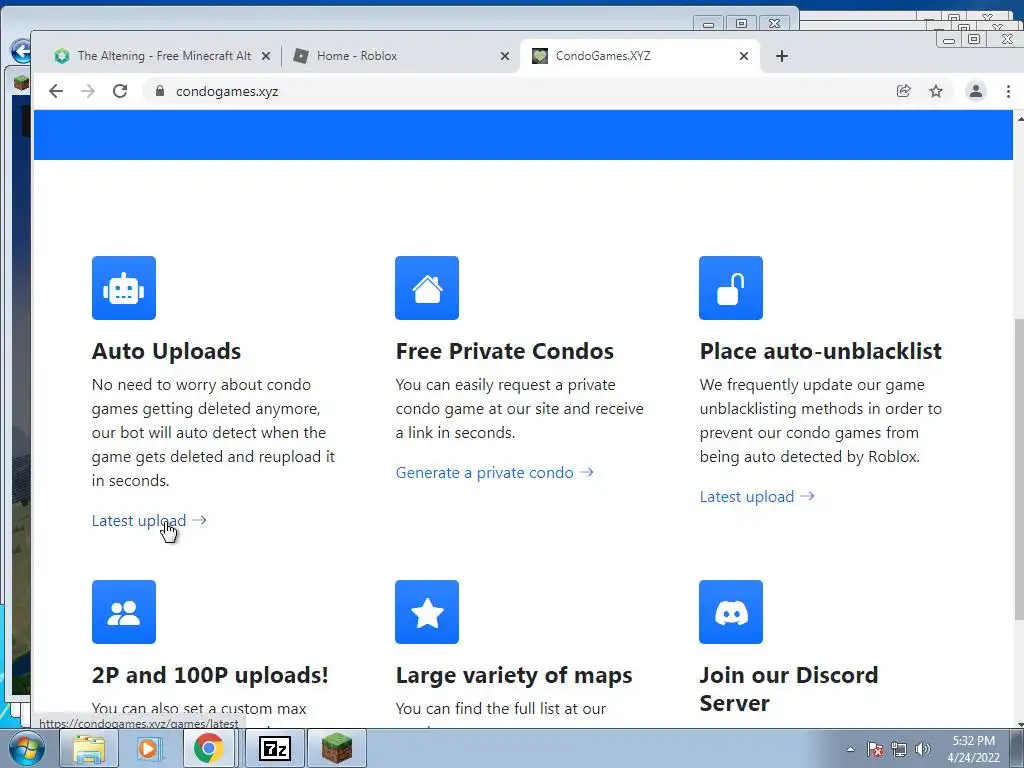Open Latest upload link under Place auto-unblacklist

click(757, 496)
